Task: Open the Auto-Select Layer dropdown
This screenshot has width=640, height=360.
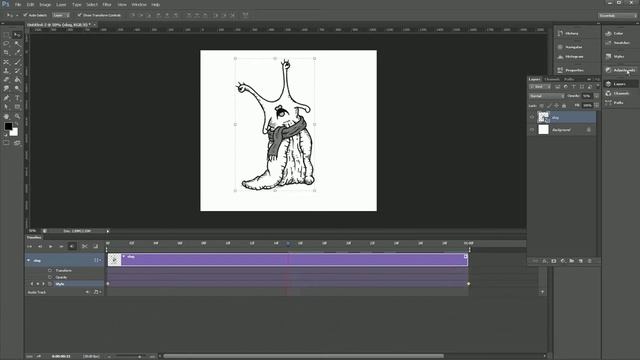Action: [x=61, y=15]
